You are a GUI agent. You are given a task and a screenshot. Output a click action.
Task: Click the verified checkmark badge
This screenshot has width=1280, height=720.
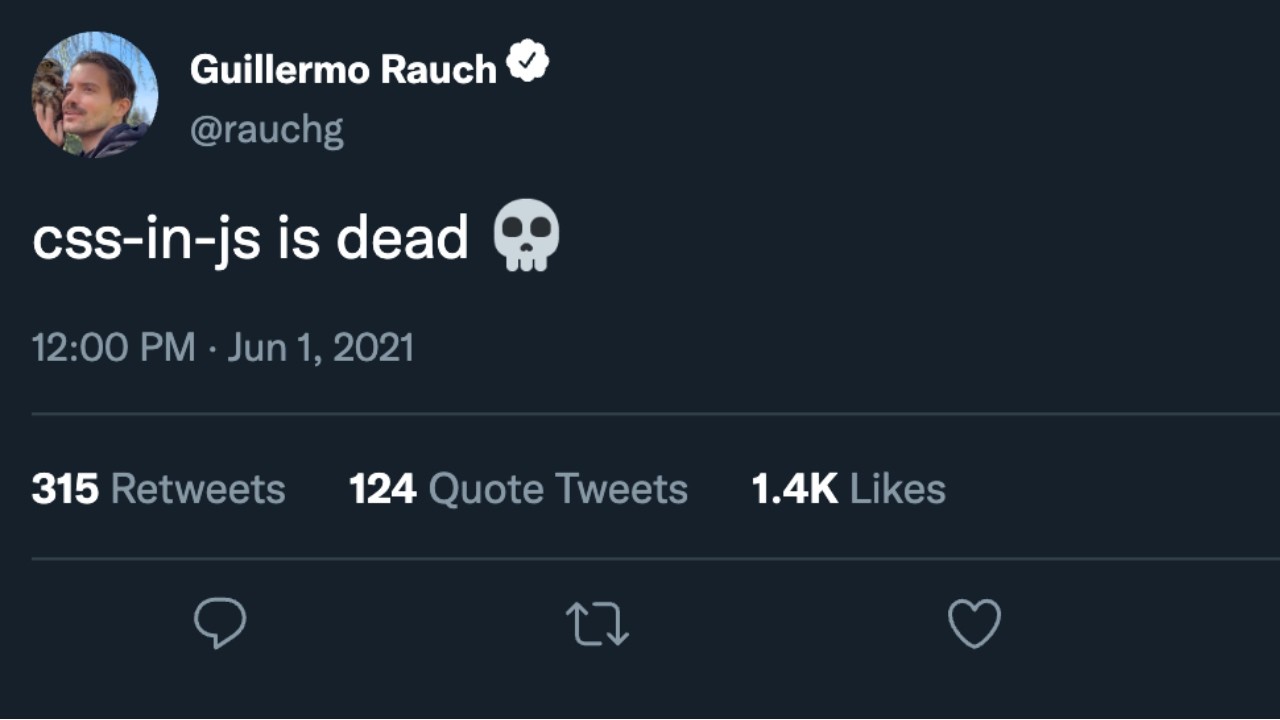pos(527,65)
